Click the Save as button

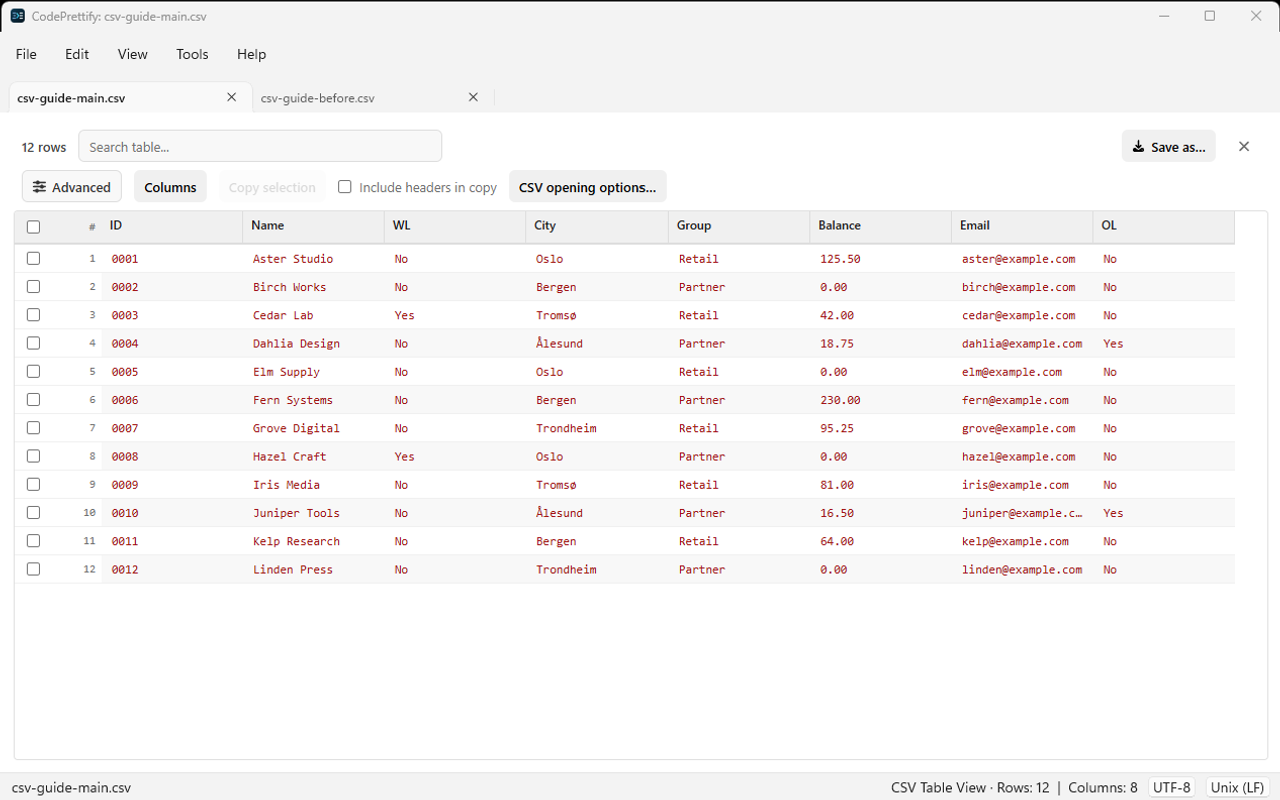[x=1169, y=146]
